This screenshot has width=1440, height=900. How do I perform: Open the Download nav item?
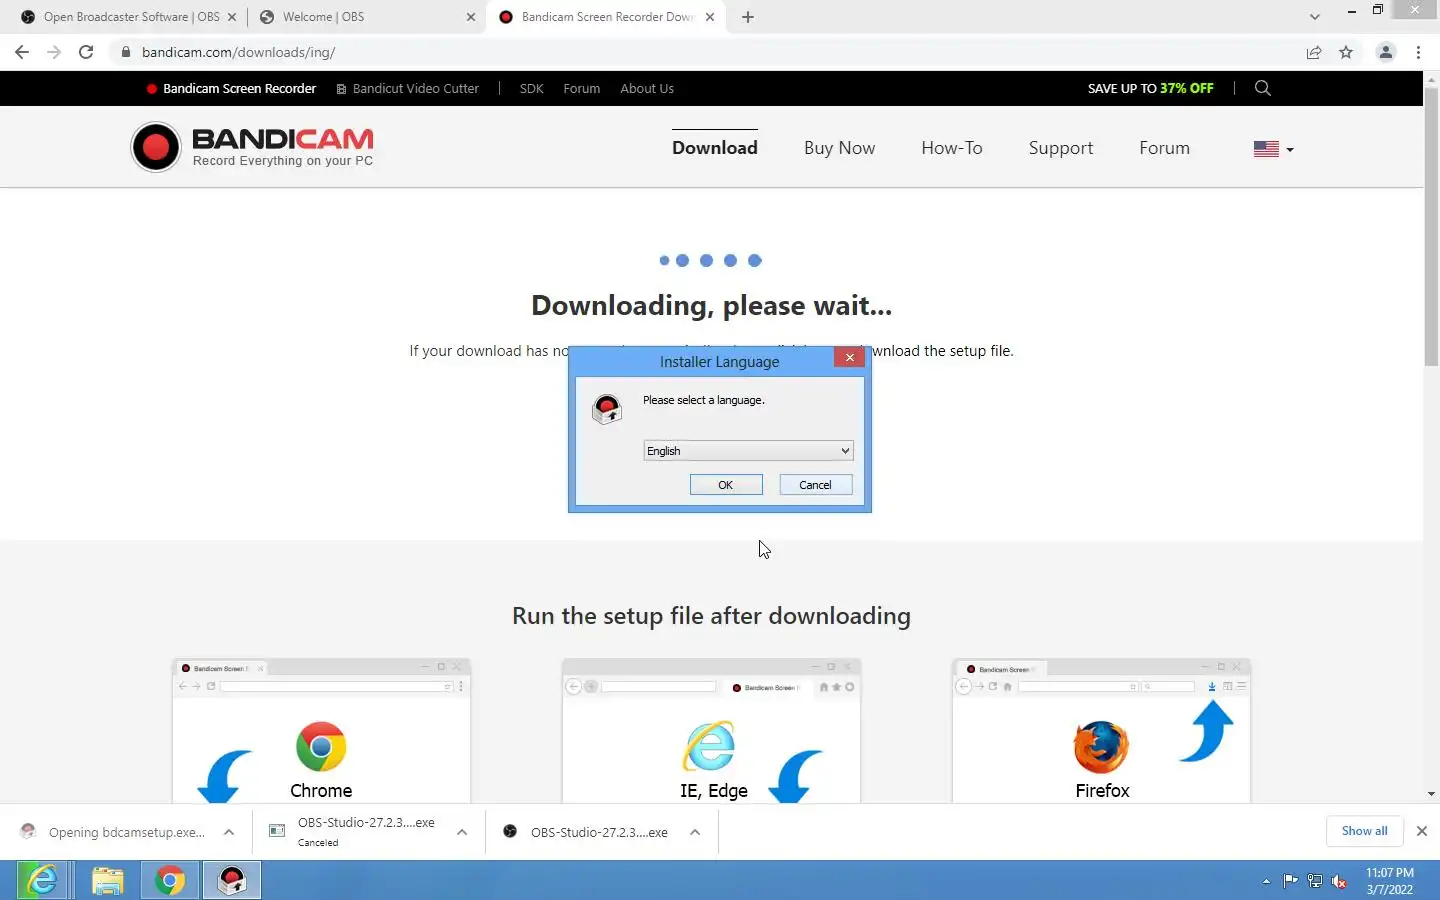tap(715, 148)
